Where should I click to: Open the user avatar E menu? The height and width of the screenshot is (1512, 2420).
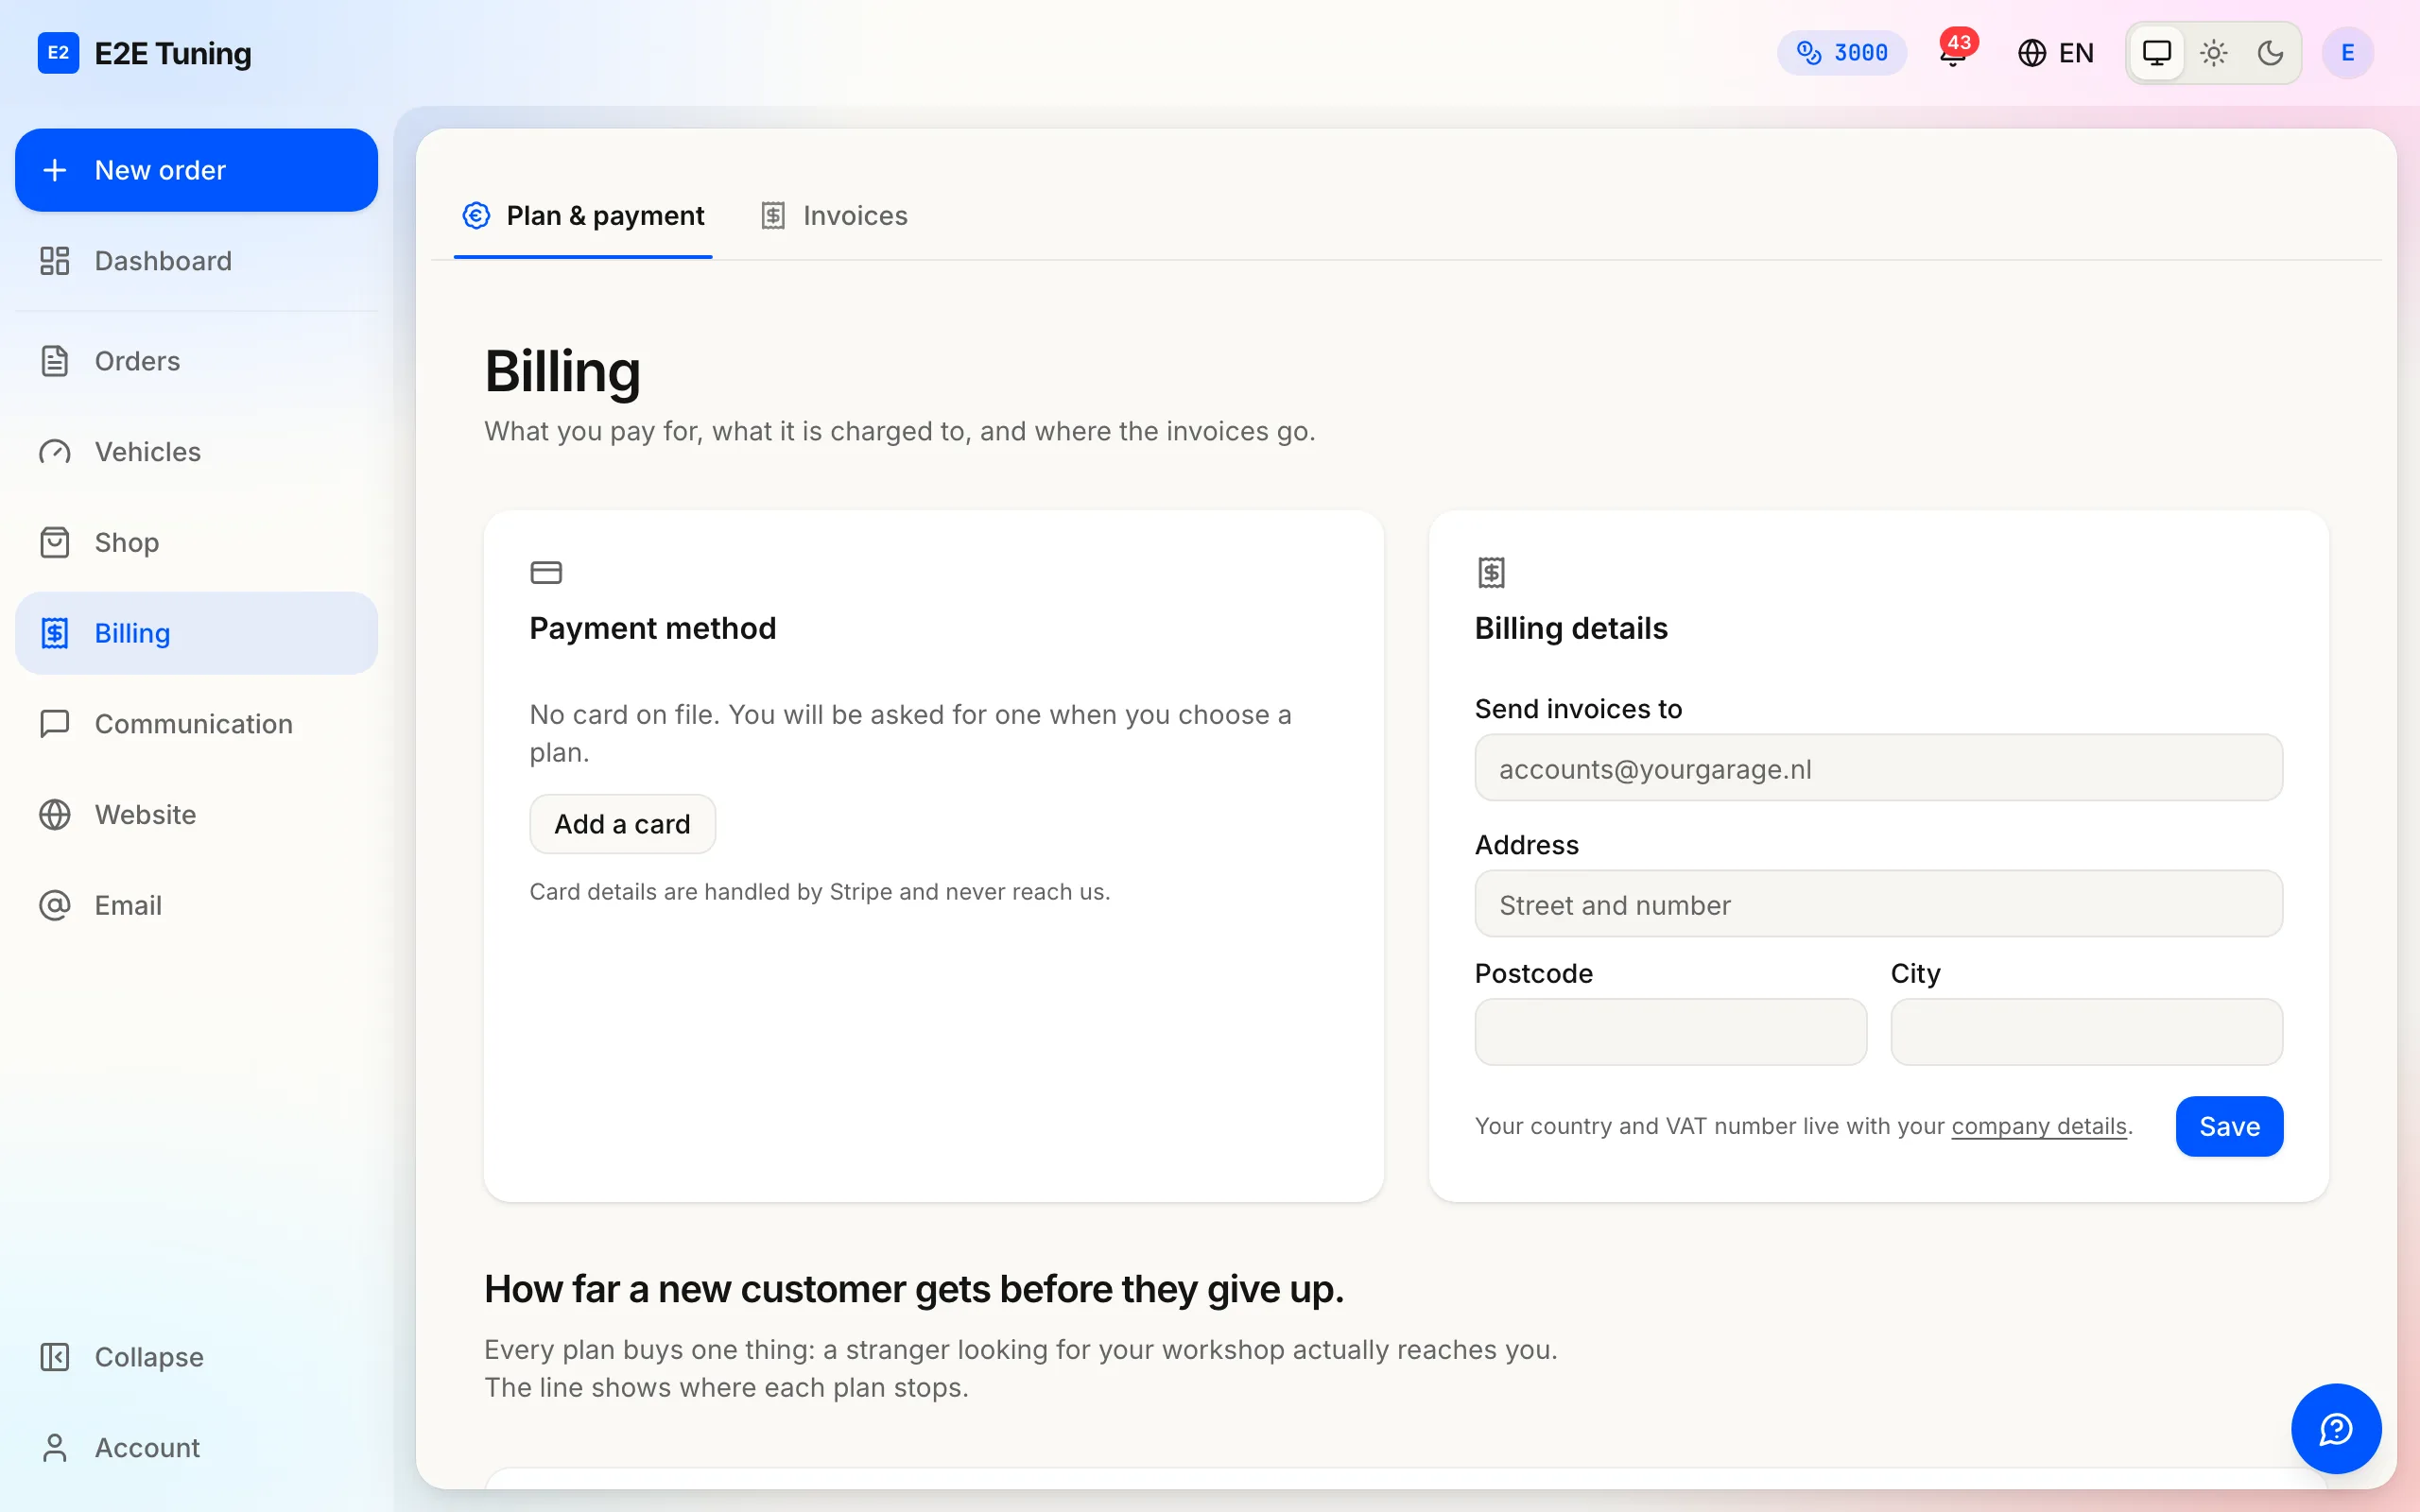[2348, 53]
